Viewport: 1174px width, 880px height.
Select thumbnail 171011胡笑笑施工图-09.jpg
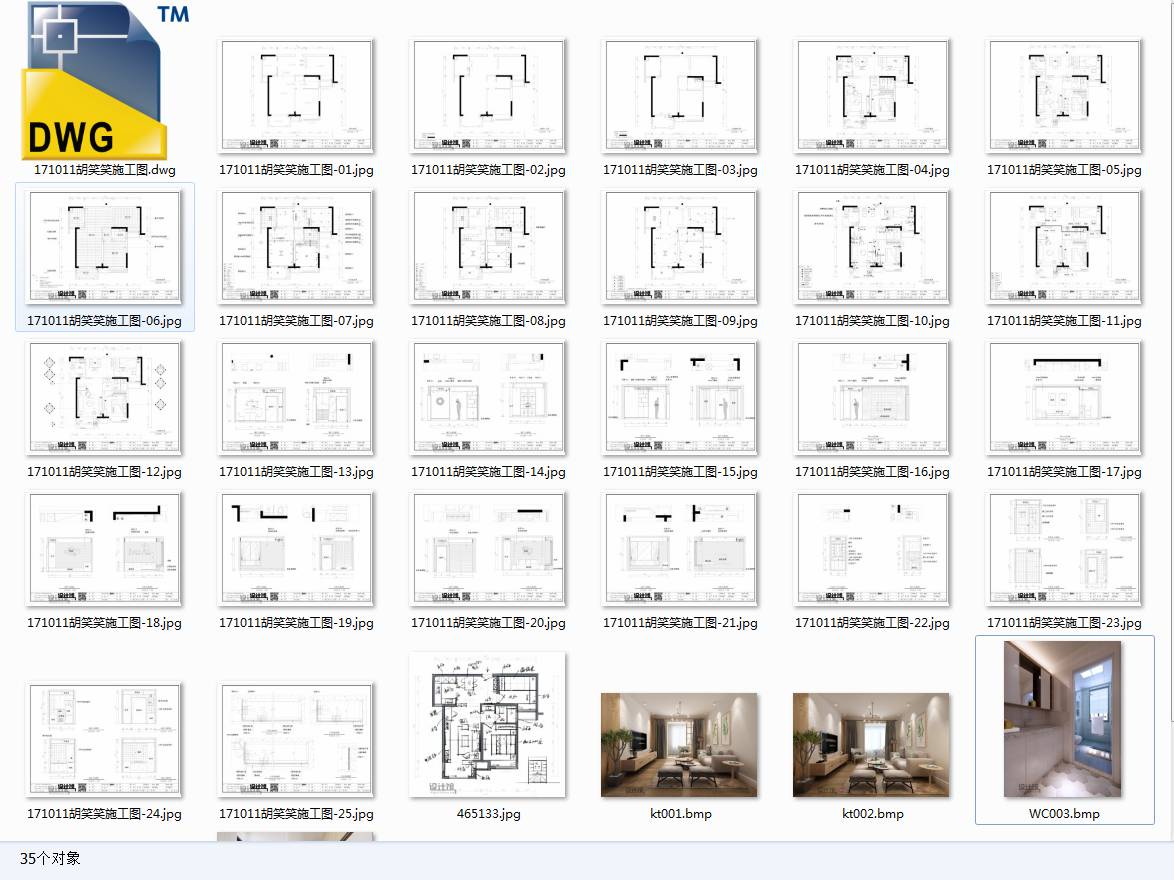(x=680, y=247)
